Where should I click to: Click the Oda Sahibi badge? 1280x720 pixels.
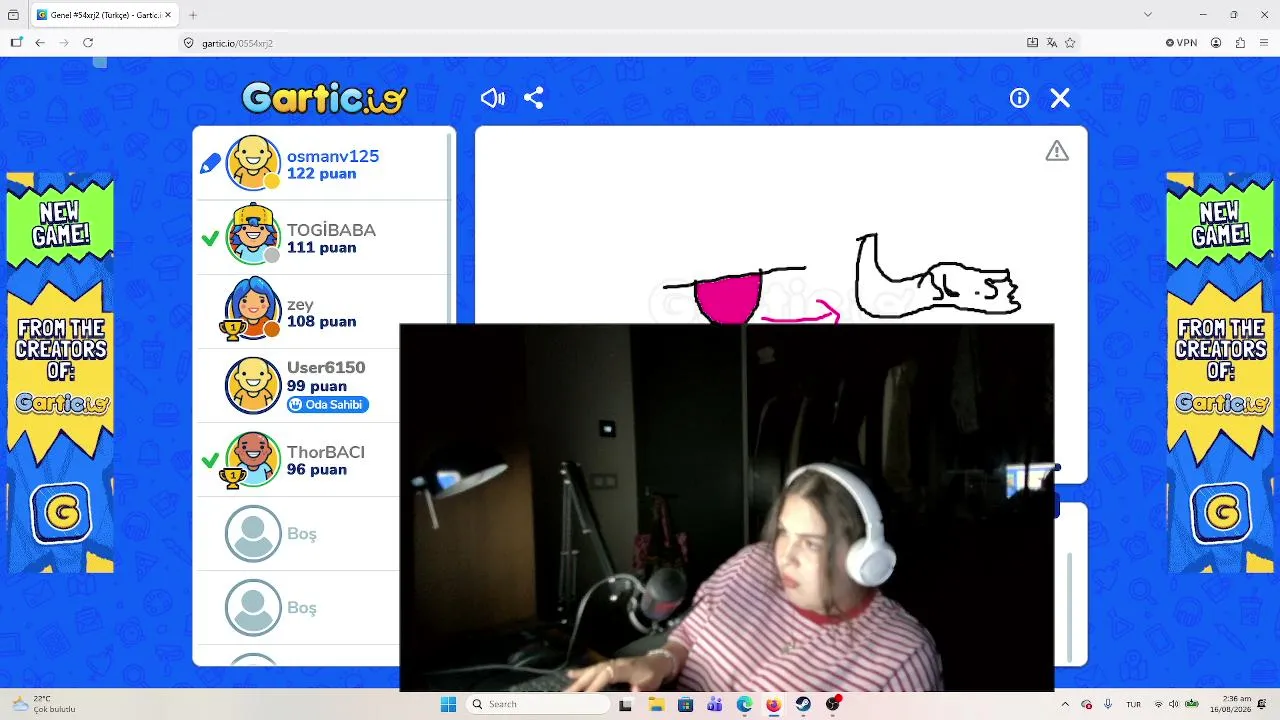pos(328,405)
